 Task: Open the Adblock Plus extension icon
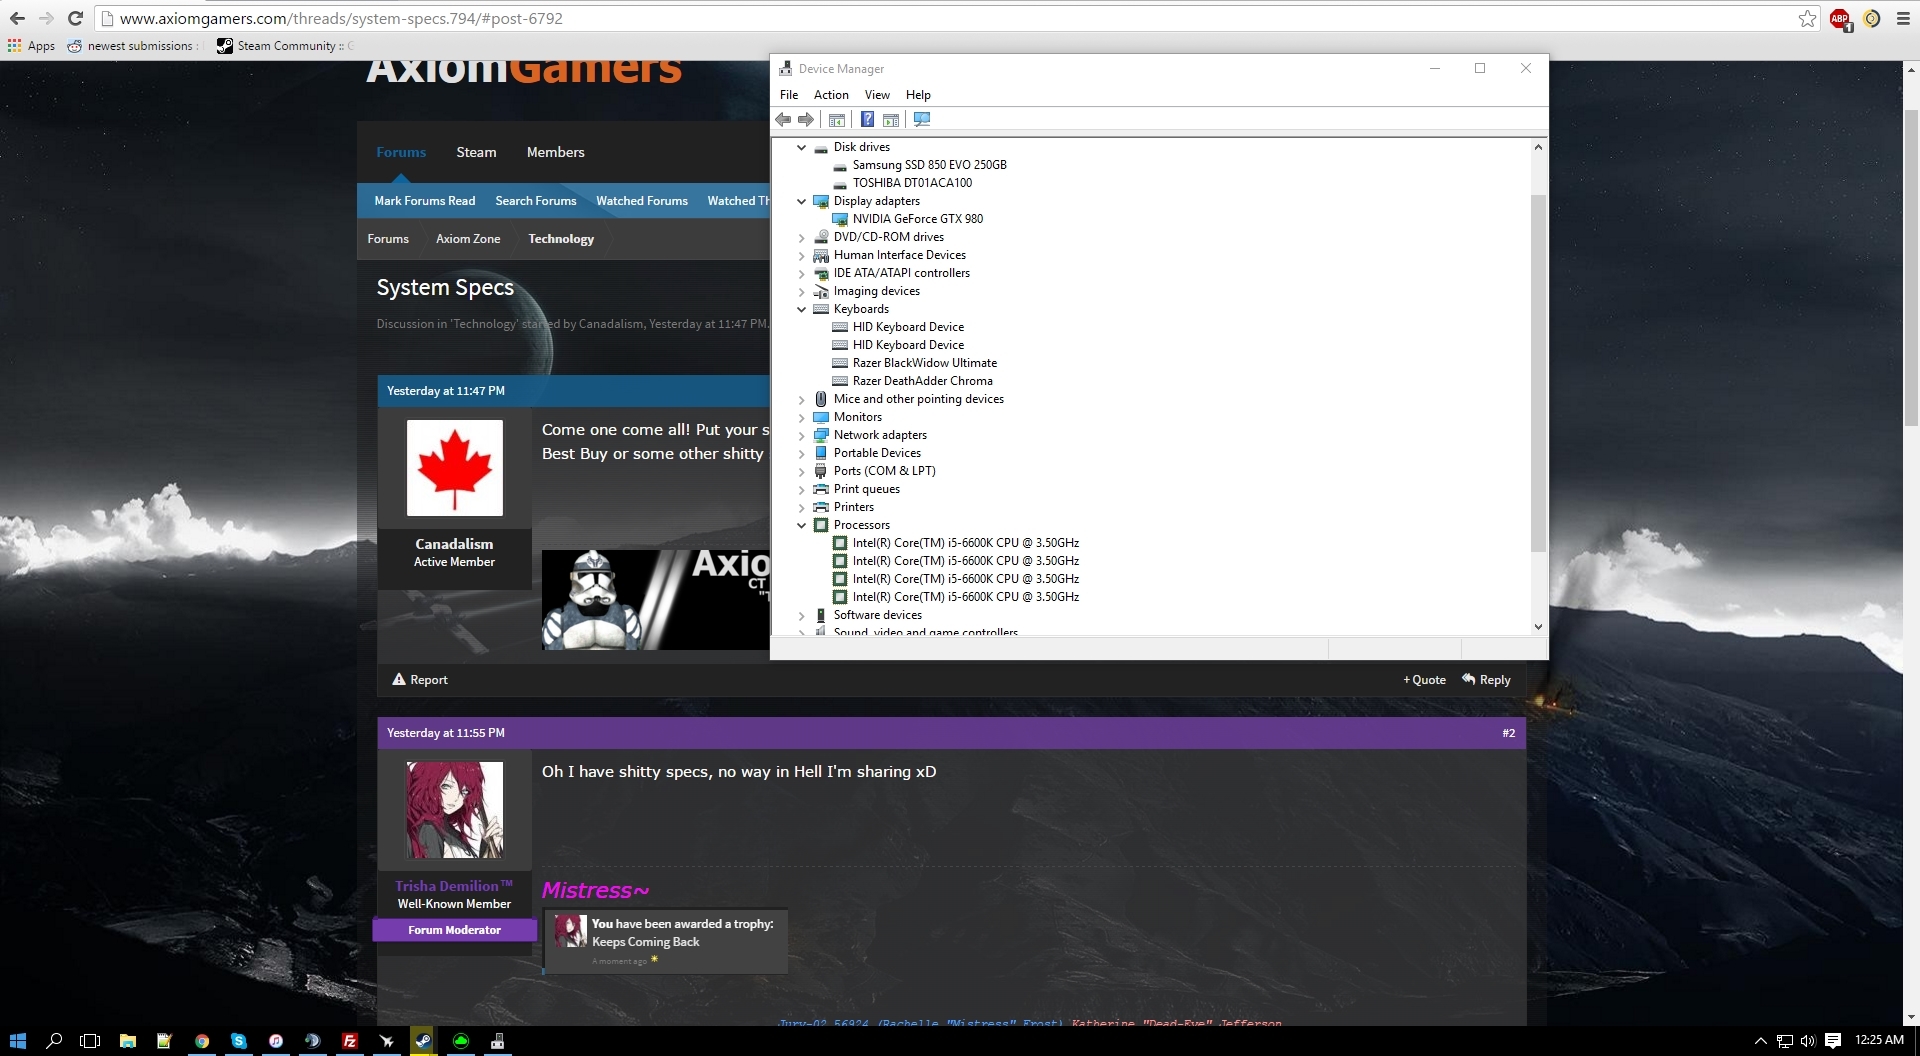1840,19
